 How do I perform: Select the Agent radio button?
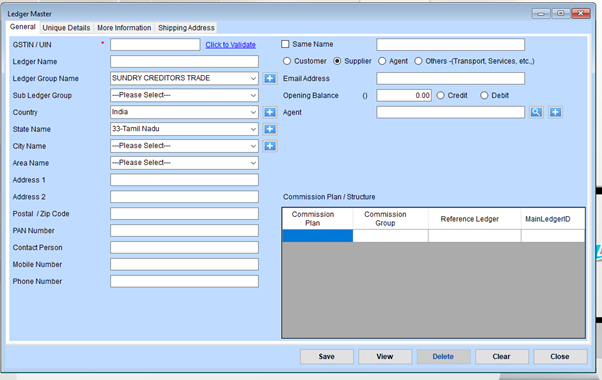[x=382, y=61]
